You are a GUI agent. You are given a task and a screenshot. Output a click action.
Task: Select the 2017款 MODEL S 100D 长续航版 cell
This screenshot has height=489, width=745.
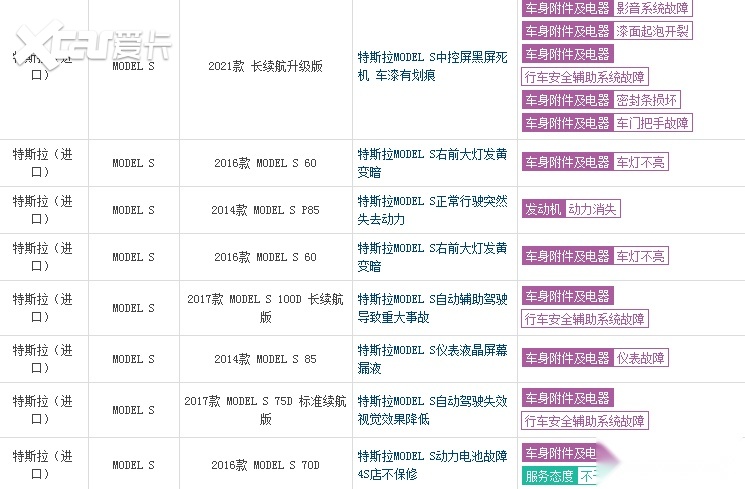[266, 308]
